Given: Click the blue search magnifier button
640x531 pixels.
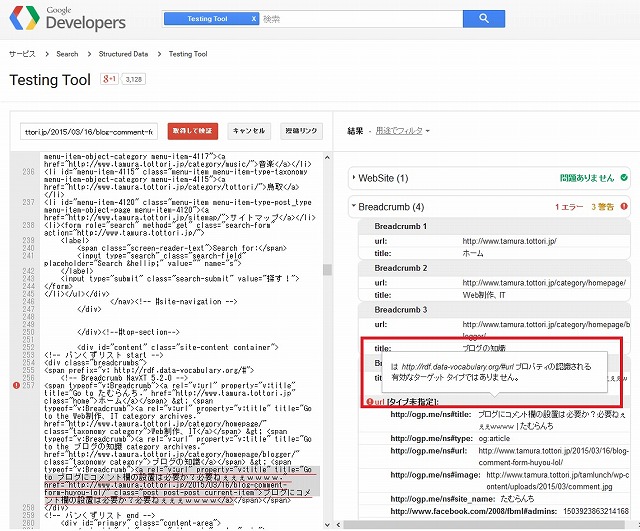Looking at the screenshot, I should point(484,19).
